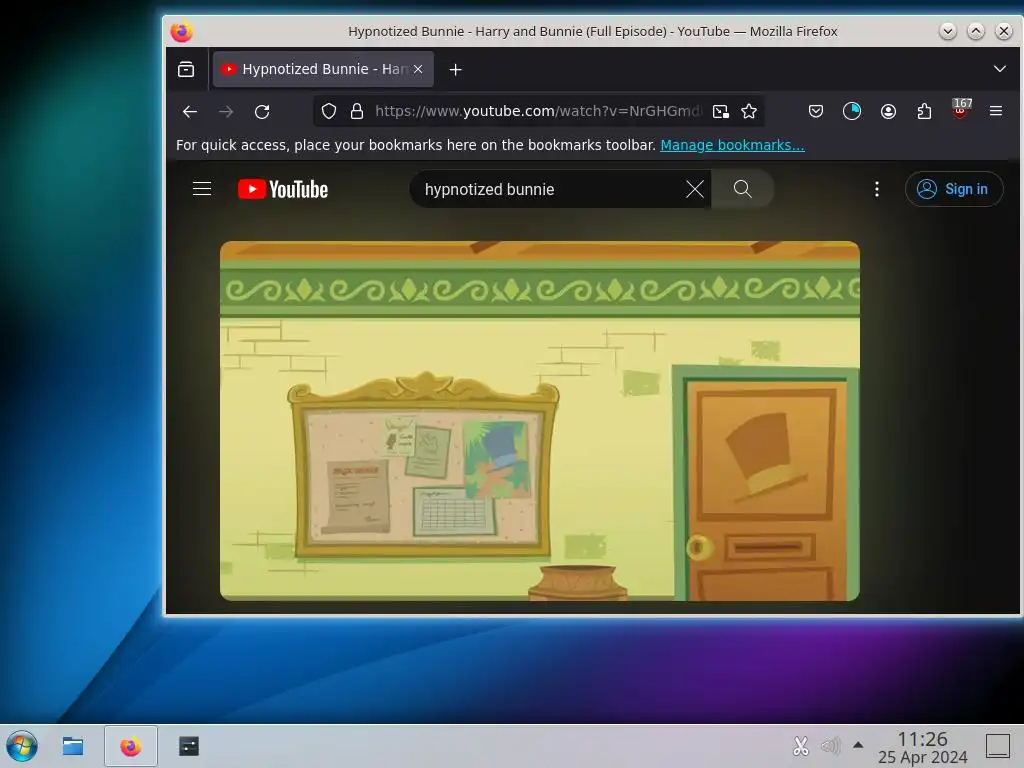This screenshot has width=1024, height=768.
Task: Expand the list all tabs chevron
Action: tap(999, 69)
